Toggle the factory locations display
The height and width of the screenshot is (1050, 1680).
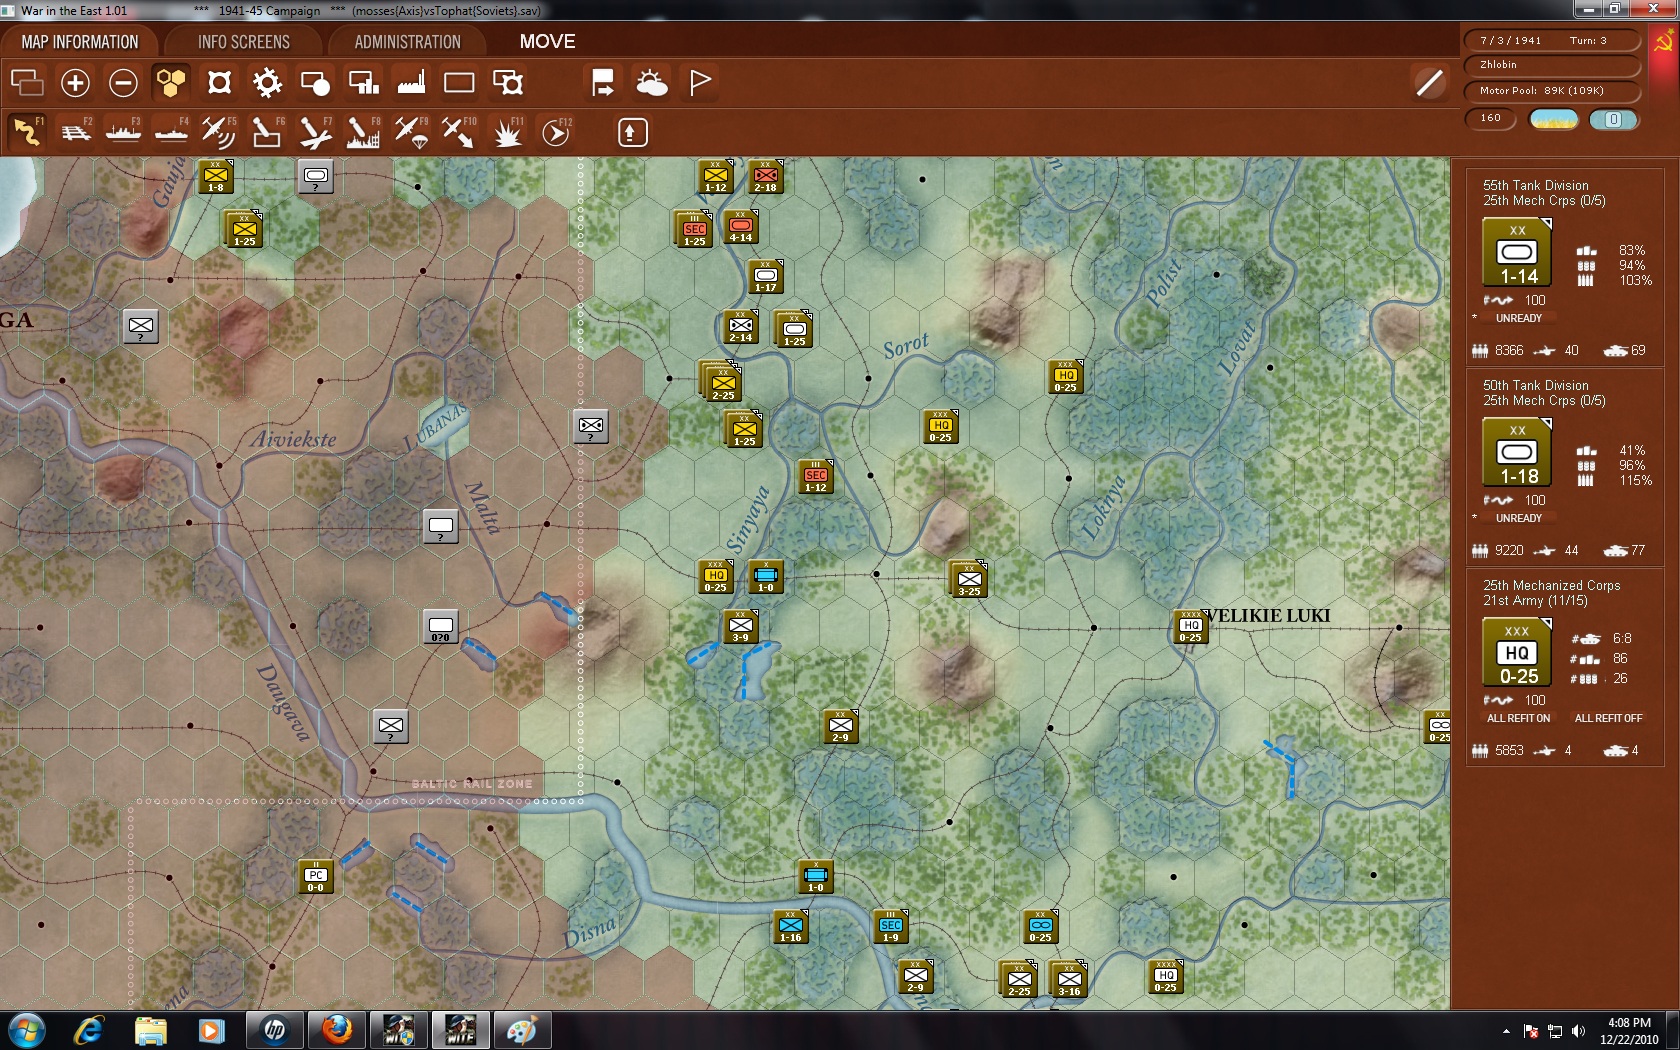(411, 82)
